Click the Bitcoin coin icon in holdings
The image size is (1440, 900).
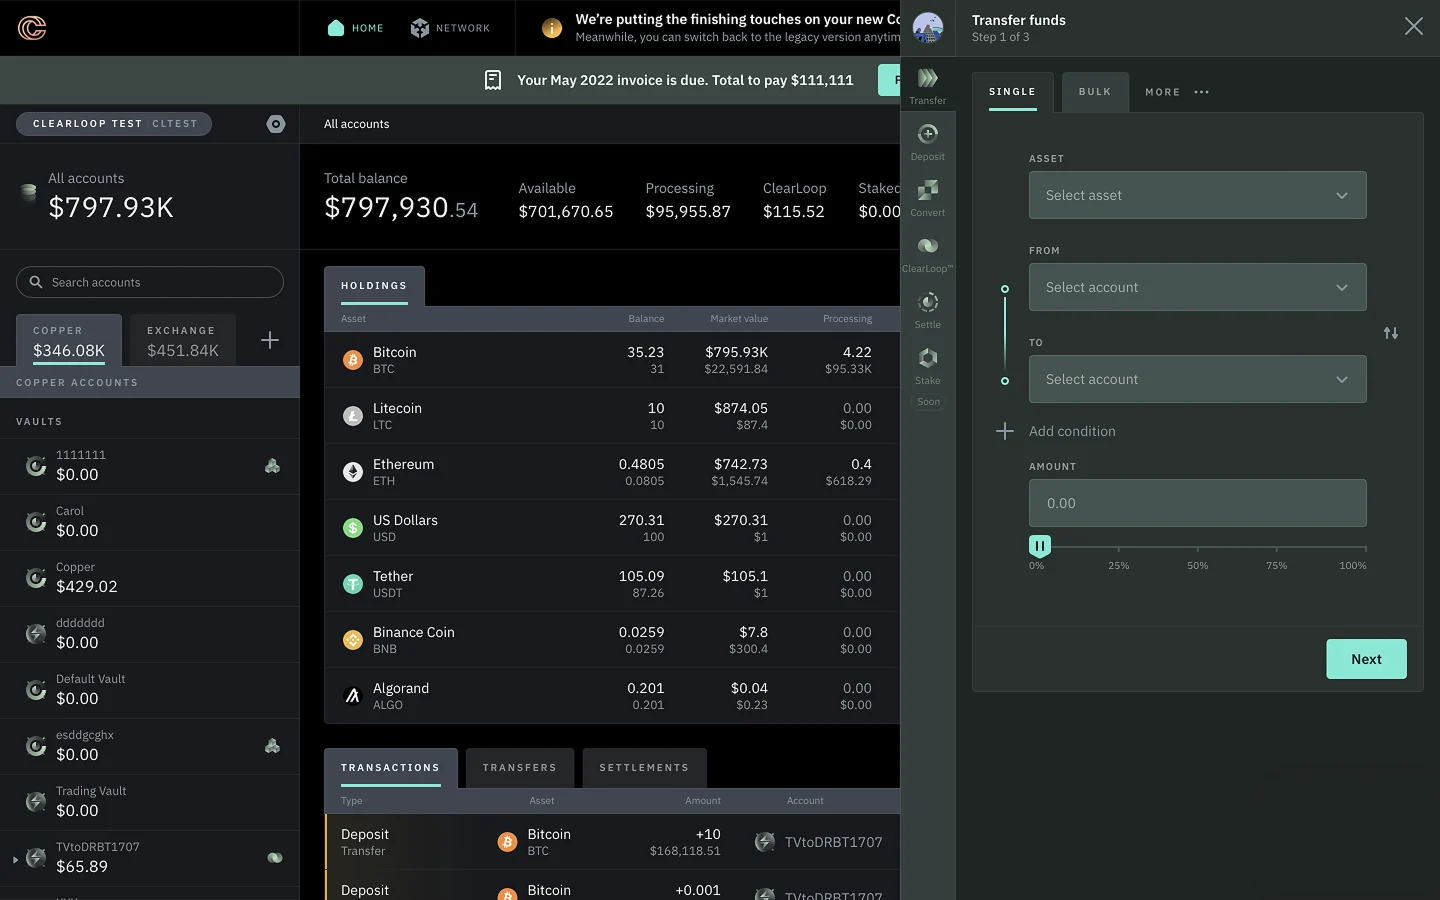[353, 360]
